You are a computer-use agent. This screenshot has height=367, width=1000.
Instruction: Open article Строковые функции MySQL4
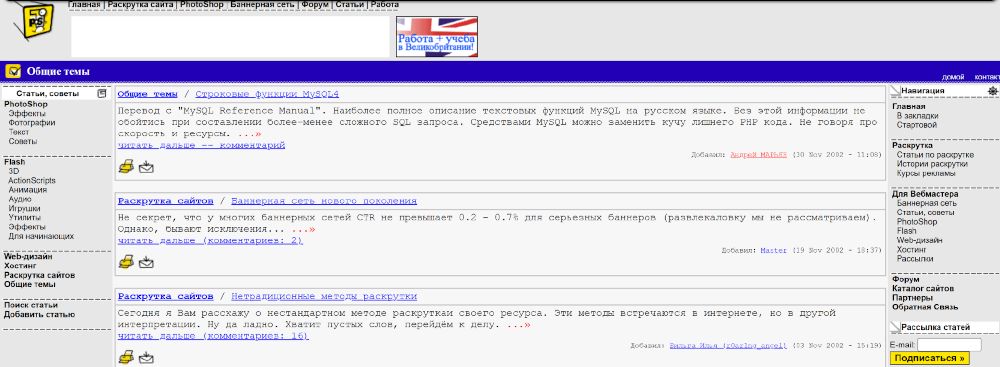pyautogui.click(x=267, y=94)
